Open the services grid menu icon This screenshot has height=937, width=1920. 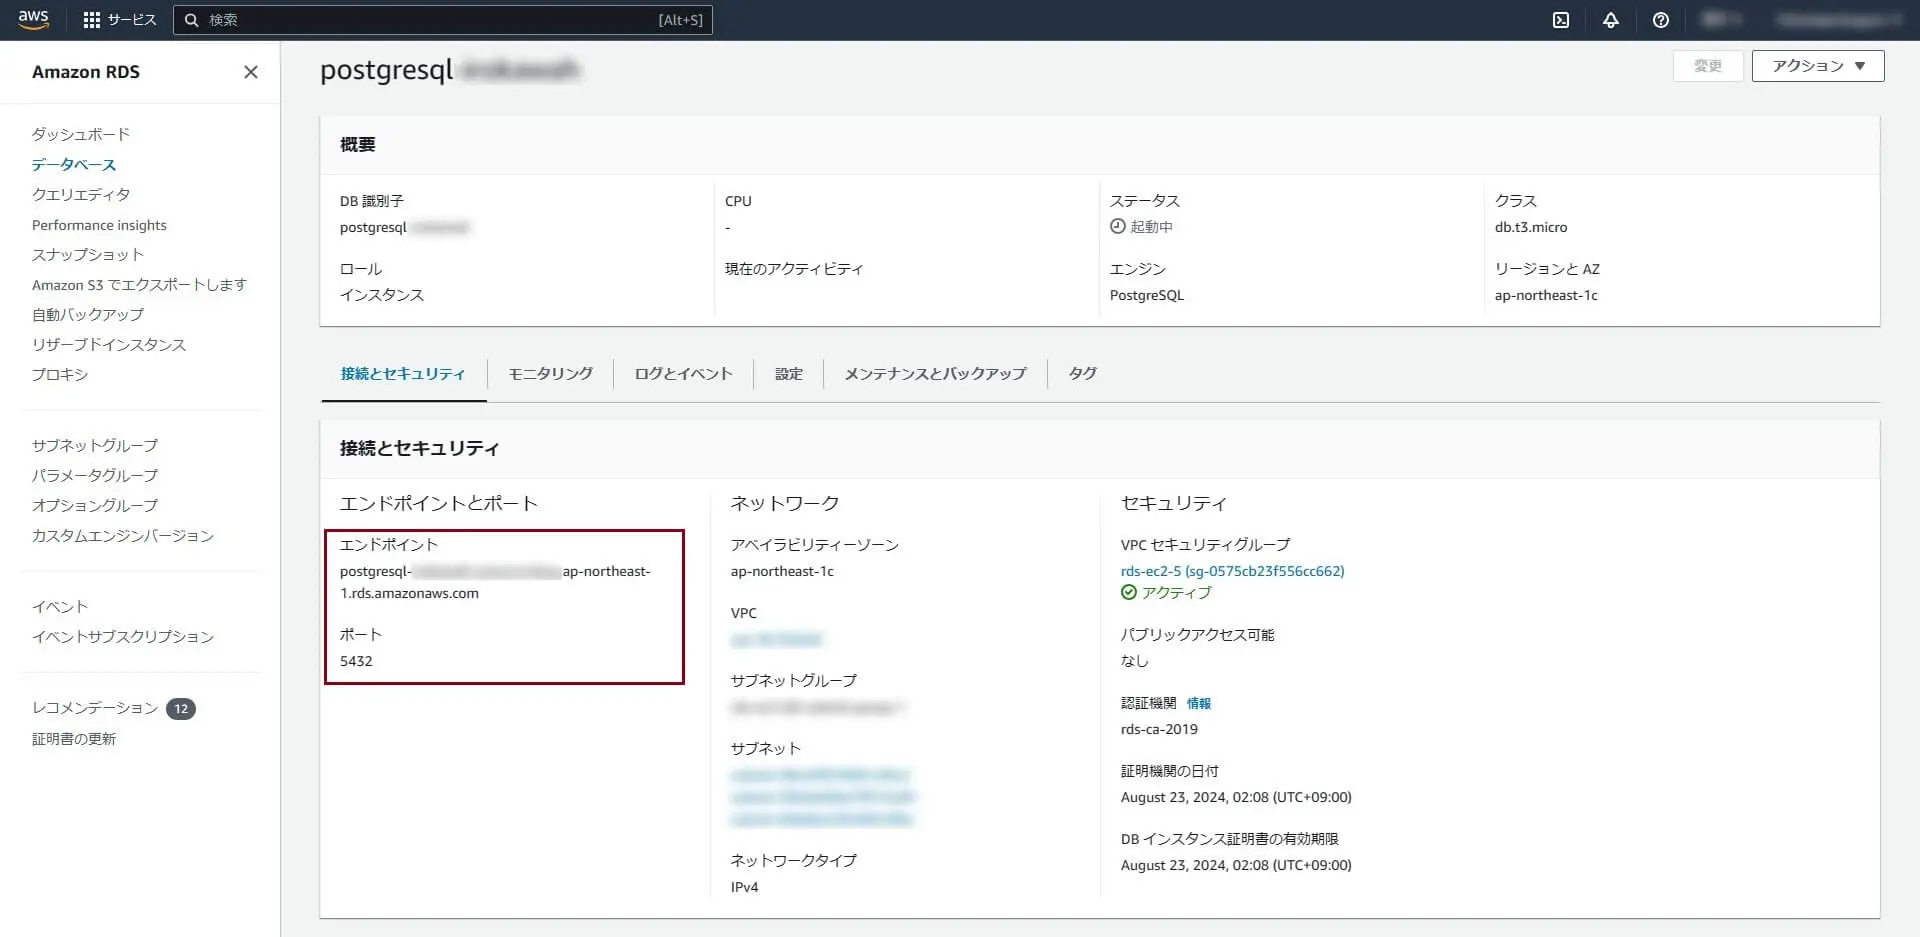point(91,20)
